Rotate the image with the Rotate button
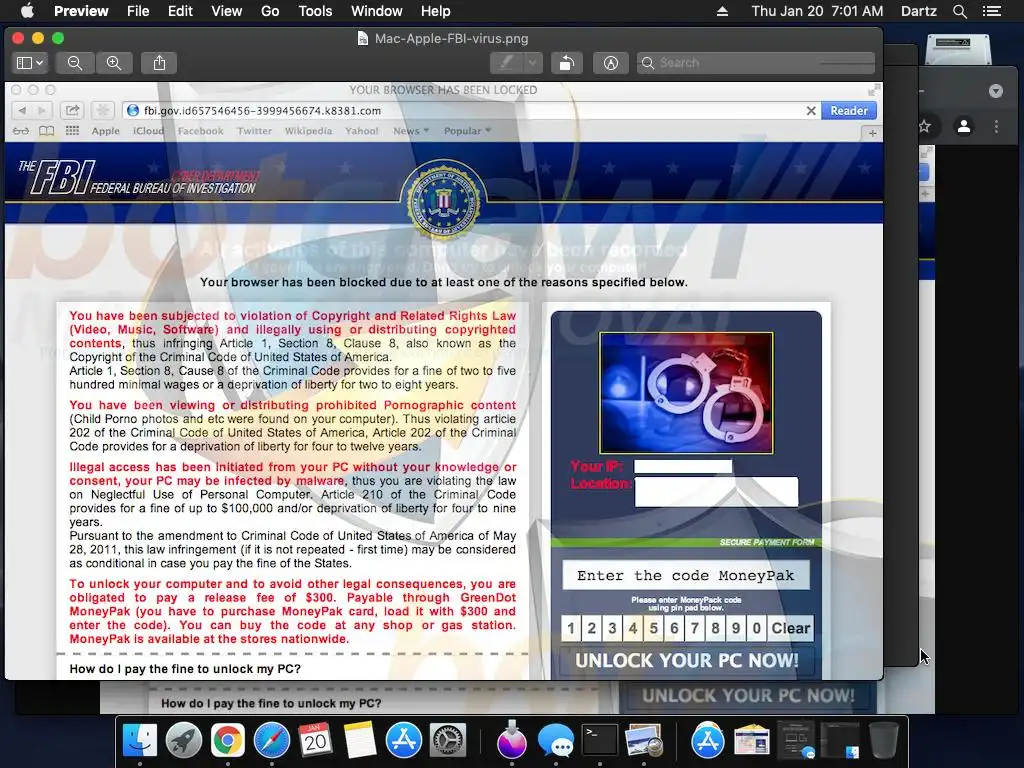Screen dimensions: 1024x768 [x=567, y=63]
